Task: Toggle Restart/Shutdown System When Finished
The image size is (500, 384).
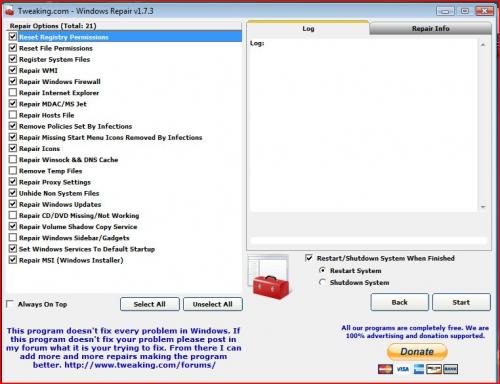Action: tap(309, 258)
